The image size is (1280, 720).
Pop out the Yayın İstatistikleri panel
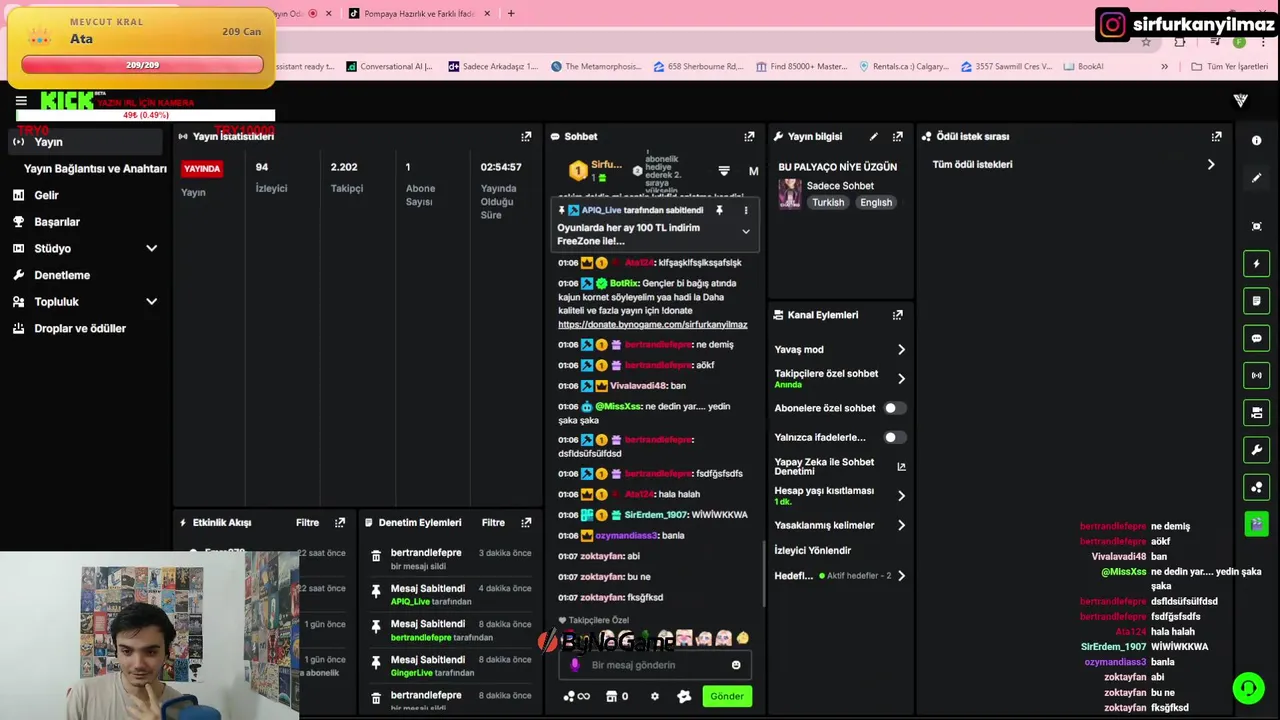point(526,136)
